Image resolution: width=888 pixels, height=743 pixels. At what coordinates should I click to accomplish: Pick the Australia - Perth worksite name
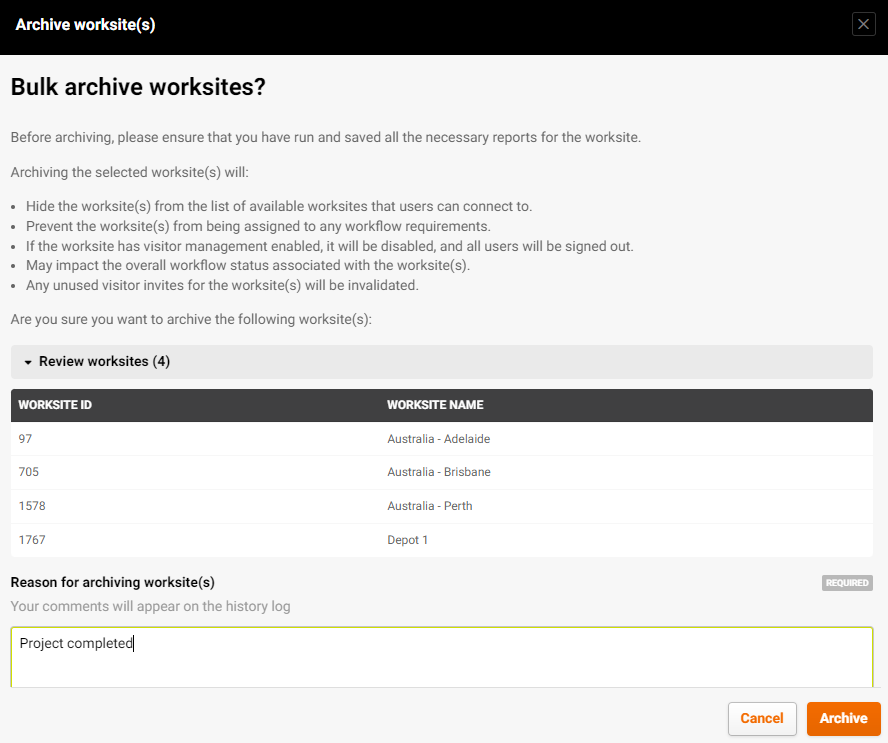pyautogui.click(x=429, y=506)
